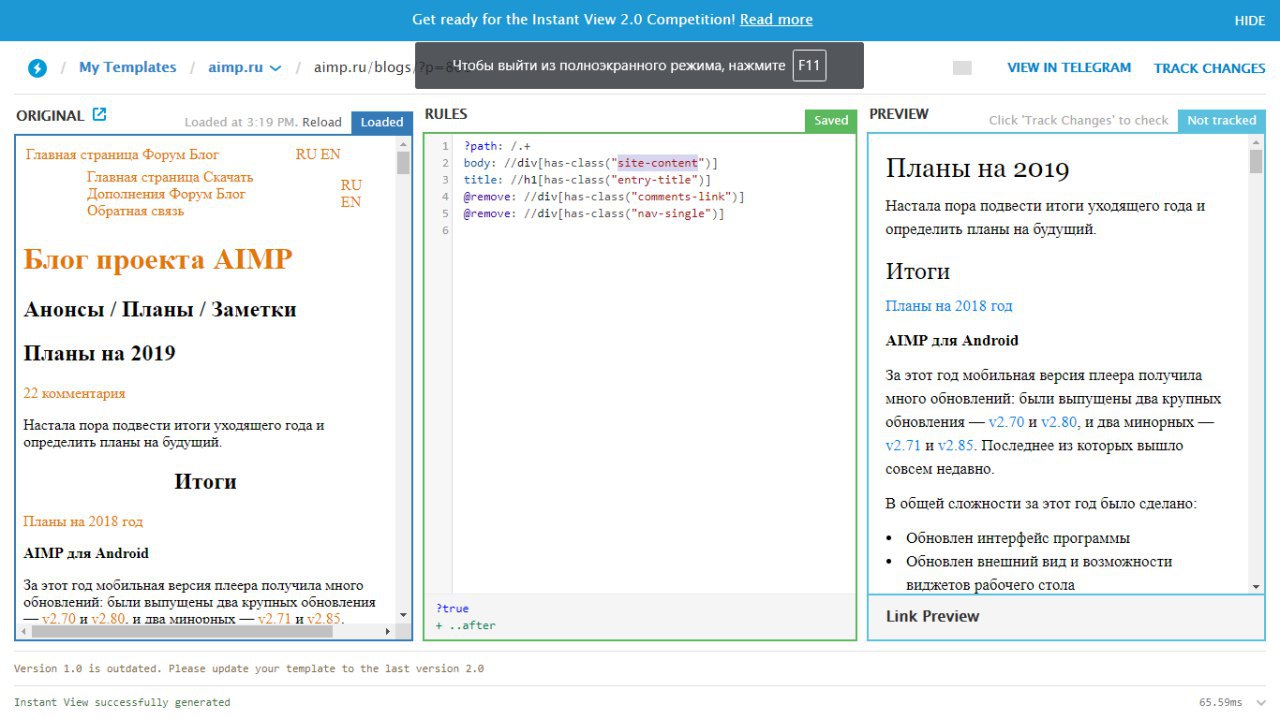
Task: Open v2.70 link in preview
Action: [x=1007, y=422]
